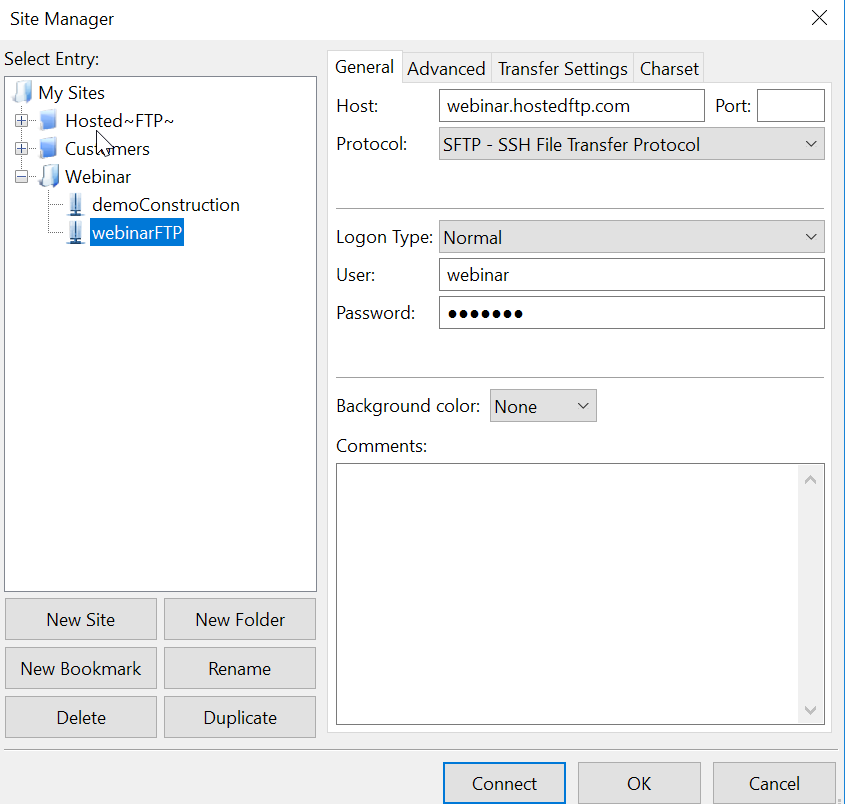Click the Webinar open folder icon
Image resolution: width=845 pixels, height=804 pixels.
pos(49,176)
